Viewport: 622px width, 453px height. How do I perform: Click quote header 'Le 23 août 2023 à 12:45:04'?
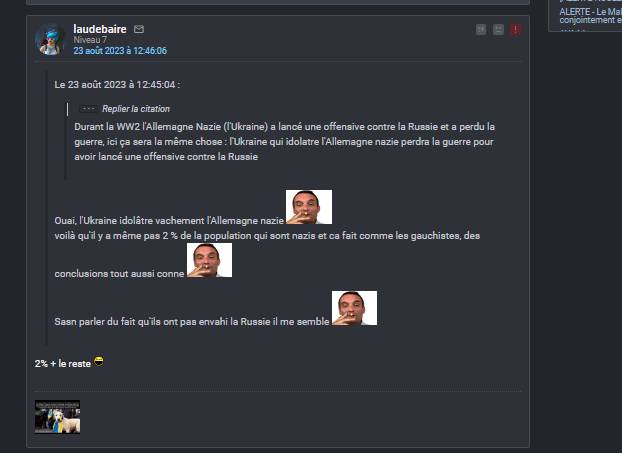117,84
